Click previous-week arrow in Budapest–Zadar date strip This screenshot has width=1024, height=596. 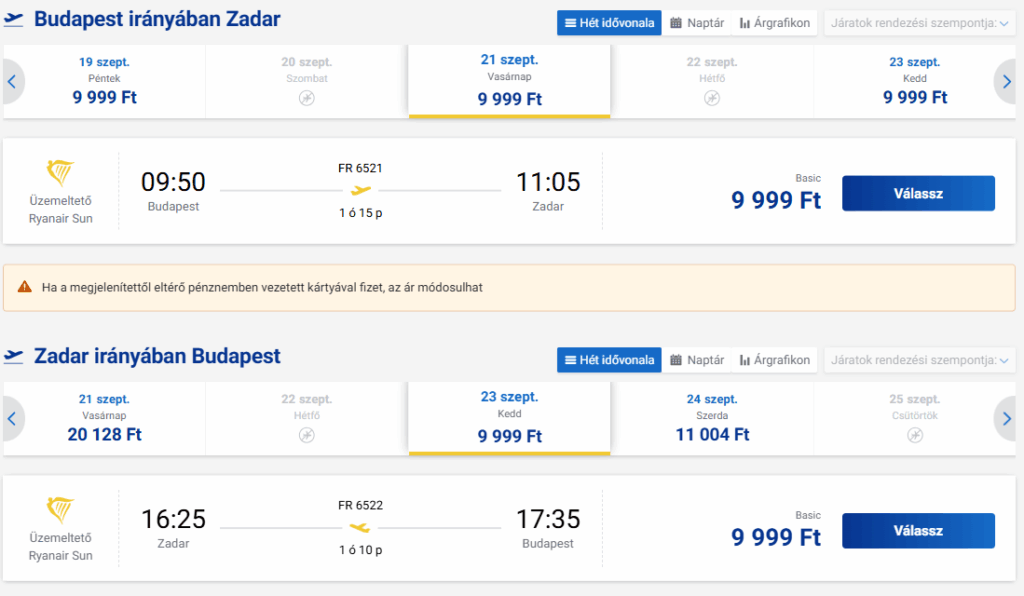12,82
